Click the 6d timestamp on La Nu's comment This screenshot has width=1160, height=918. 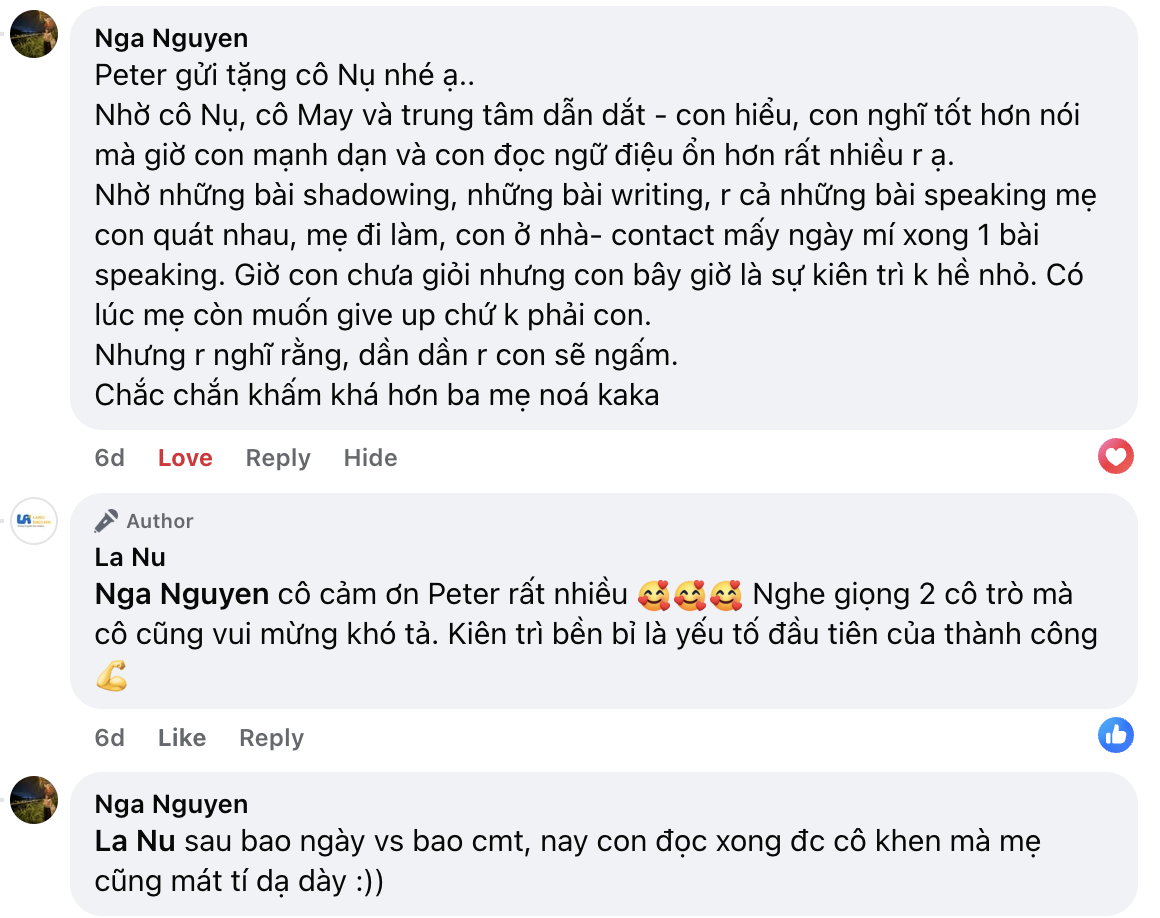click(108, 737)
